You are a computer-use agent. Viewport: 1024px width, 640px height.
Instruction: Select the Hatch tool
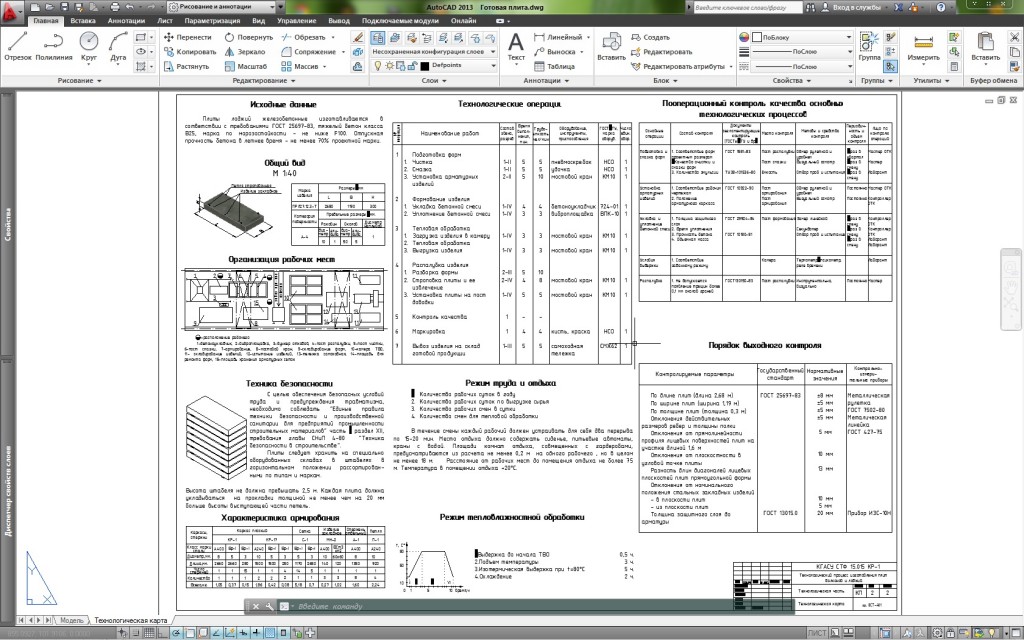140,66
